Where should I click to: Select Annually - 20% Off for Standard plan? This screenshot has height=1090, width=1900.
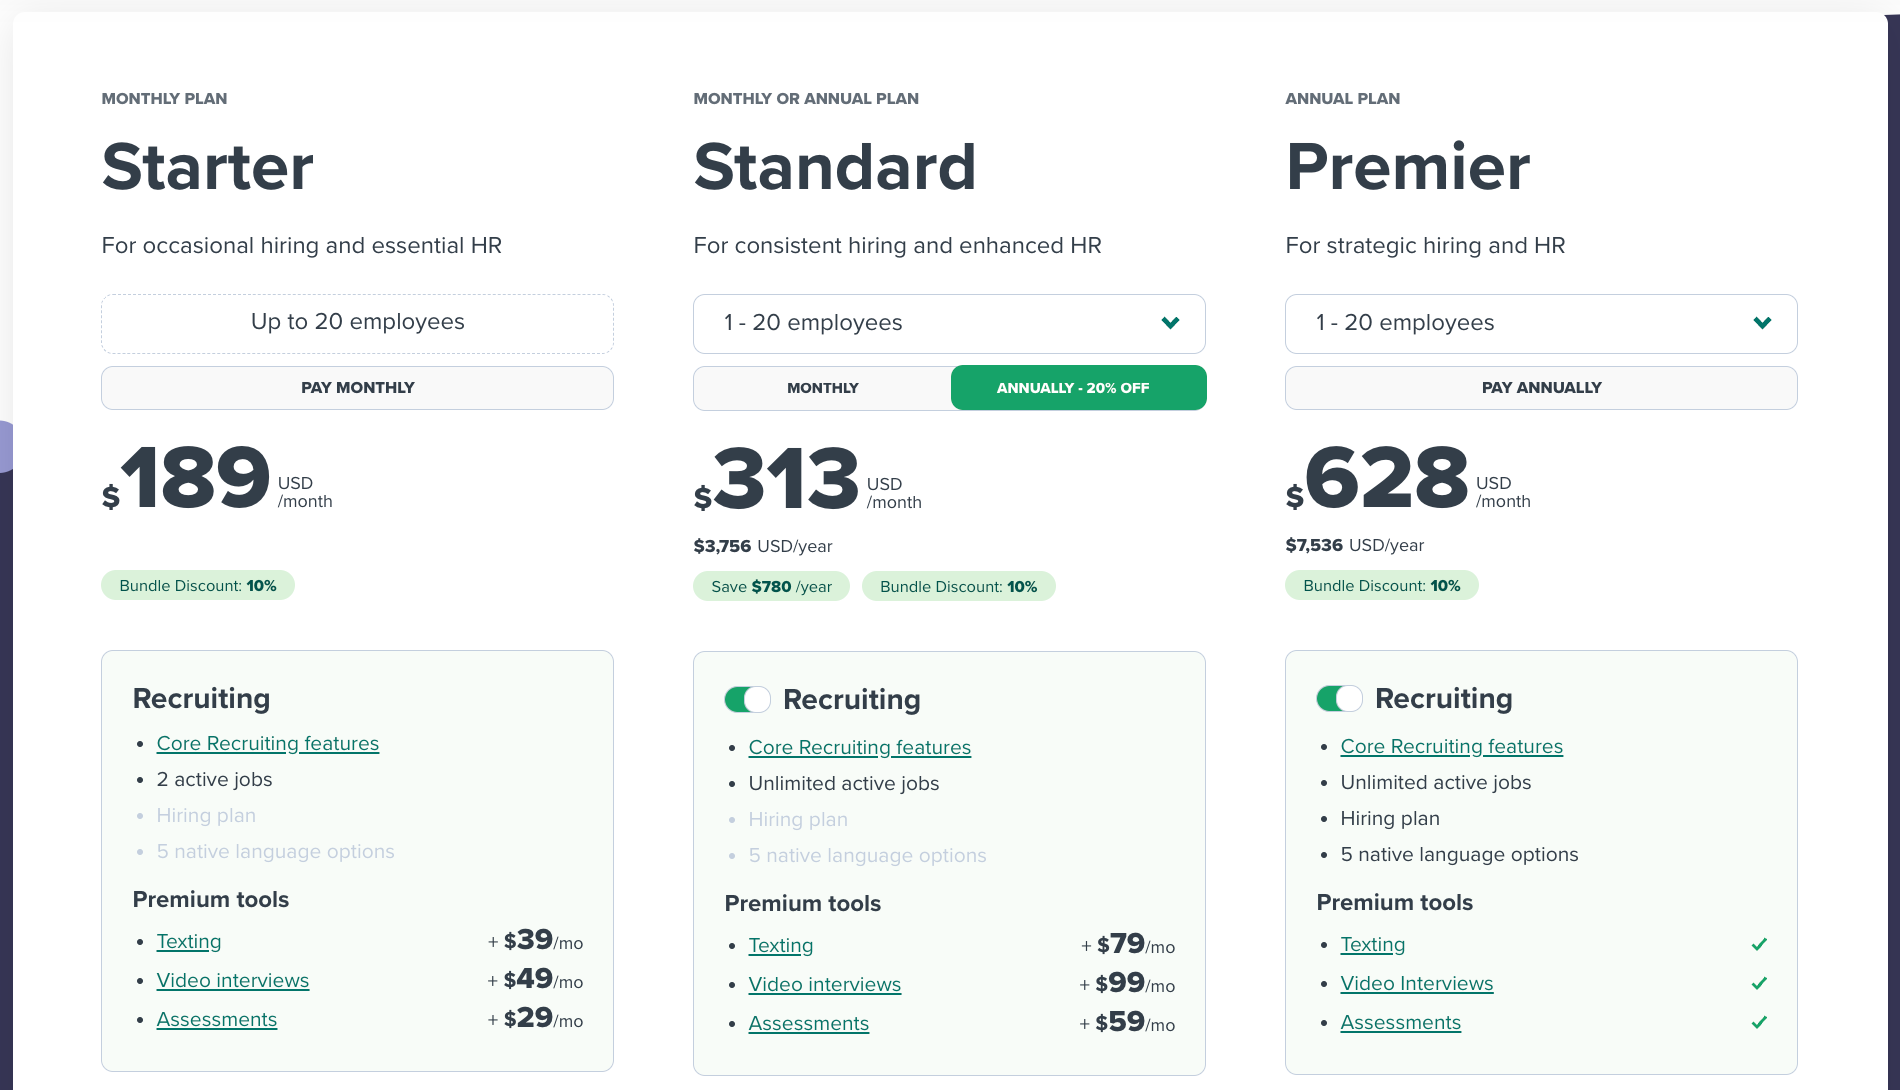(x=1078, y=387)
